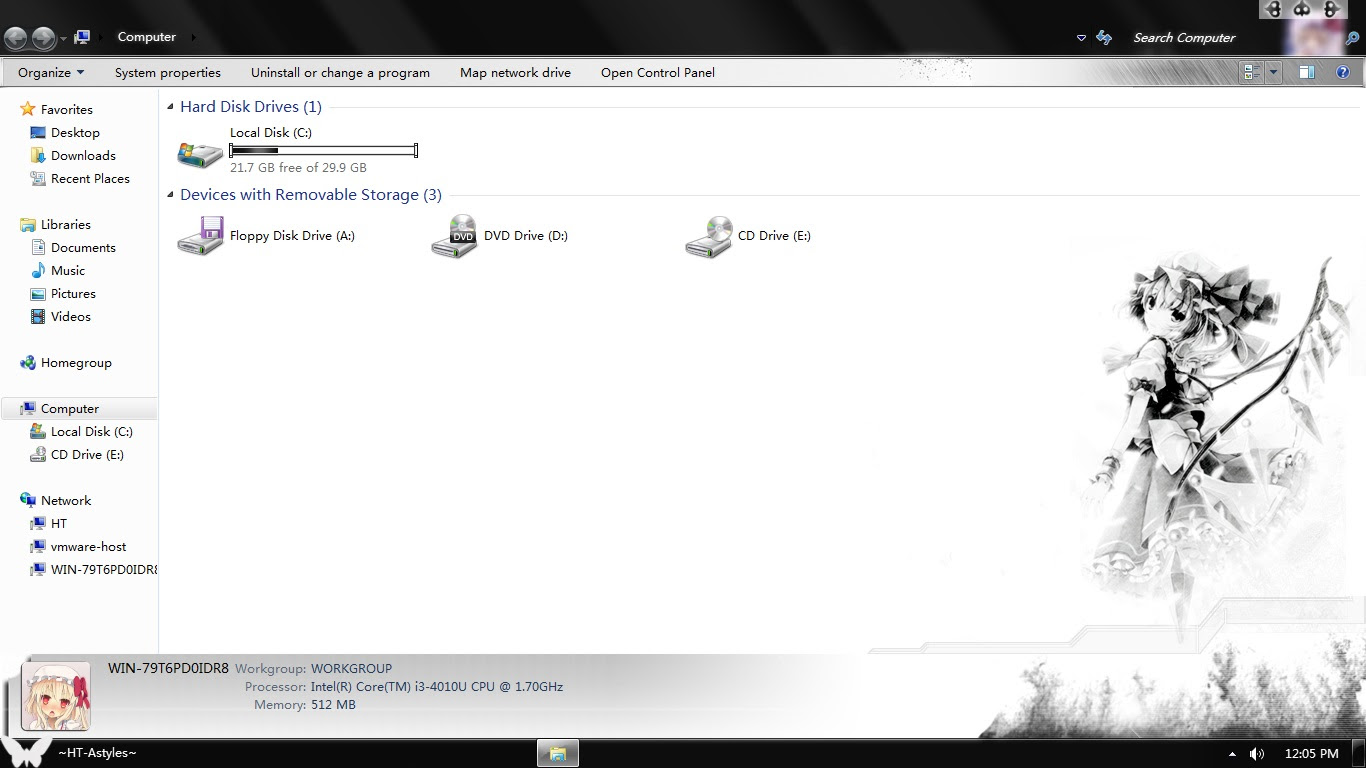The image size is (1366, 768).
Task: Select the Local Disk (C:) drive icon
Action: pyautogui.click(x=200, y=152)
